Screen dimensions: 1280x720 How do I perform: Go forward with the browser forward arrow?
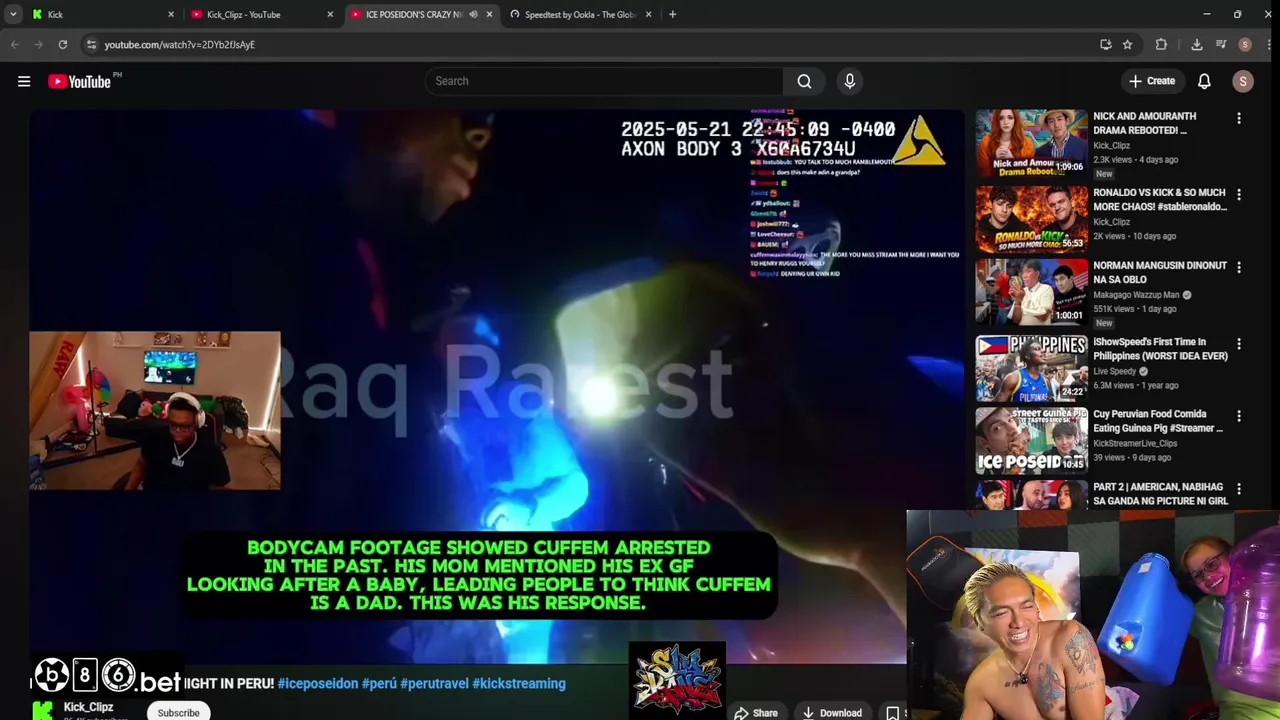(x=38, y=44)
